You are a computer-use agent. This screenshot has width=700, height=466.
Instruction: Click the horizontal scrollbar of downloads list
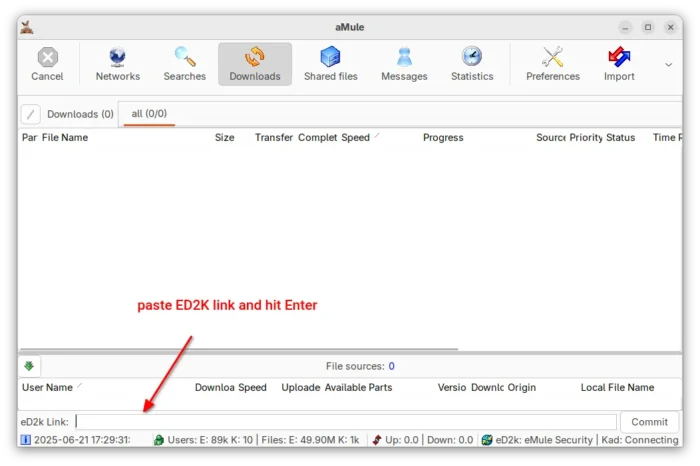tap(239, 349)
